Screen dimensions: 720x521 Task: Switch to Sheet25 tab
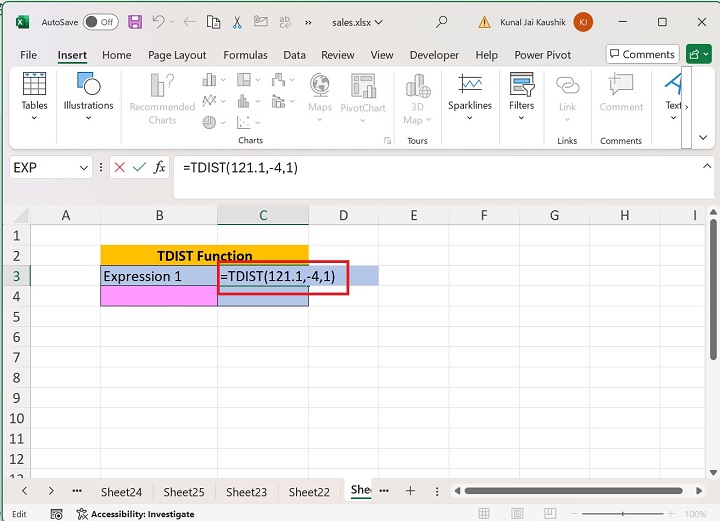click(184, 492)
